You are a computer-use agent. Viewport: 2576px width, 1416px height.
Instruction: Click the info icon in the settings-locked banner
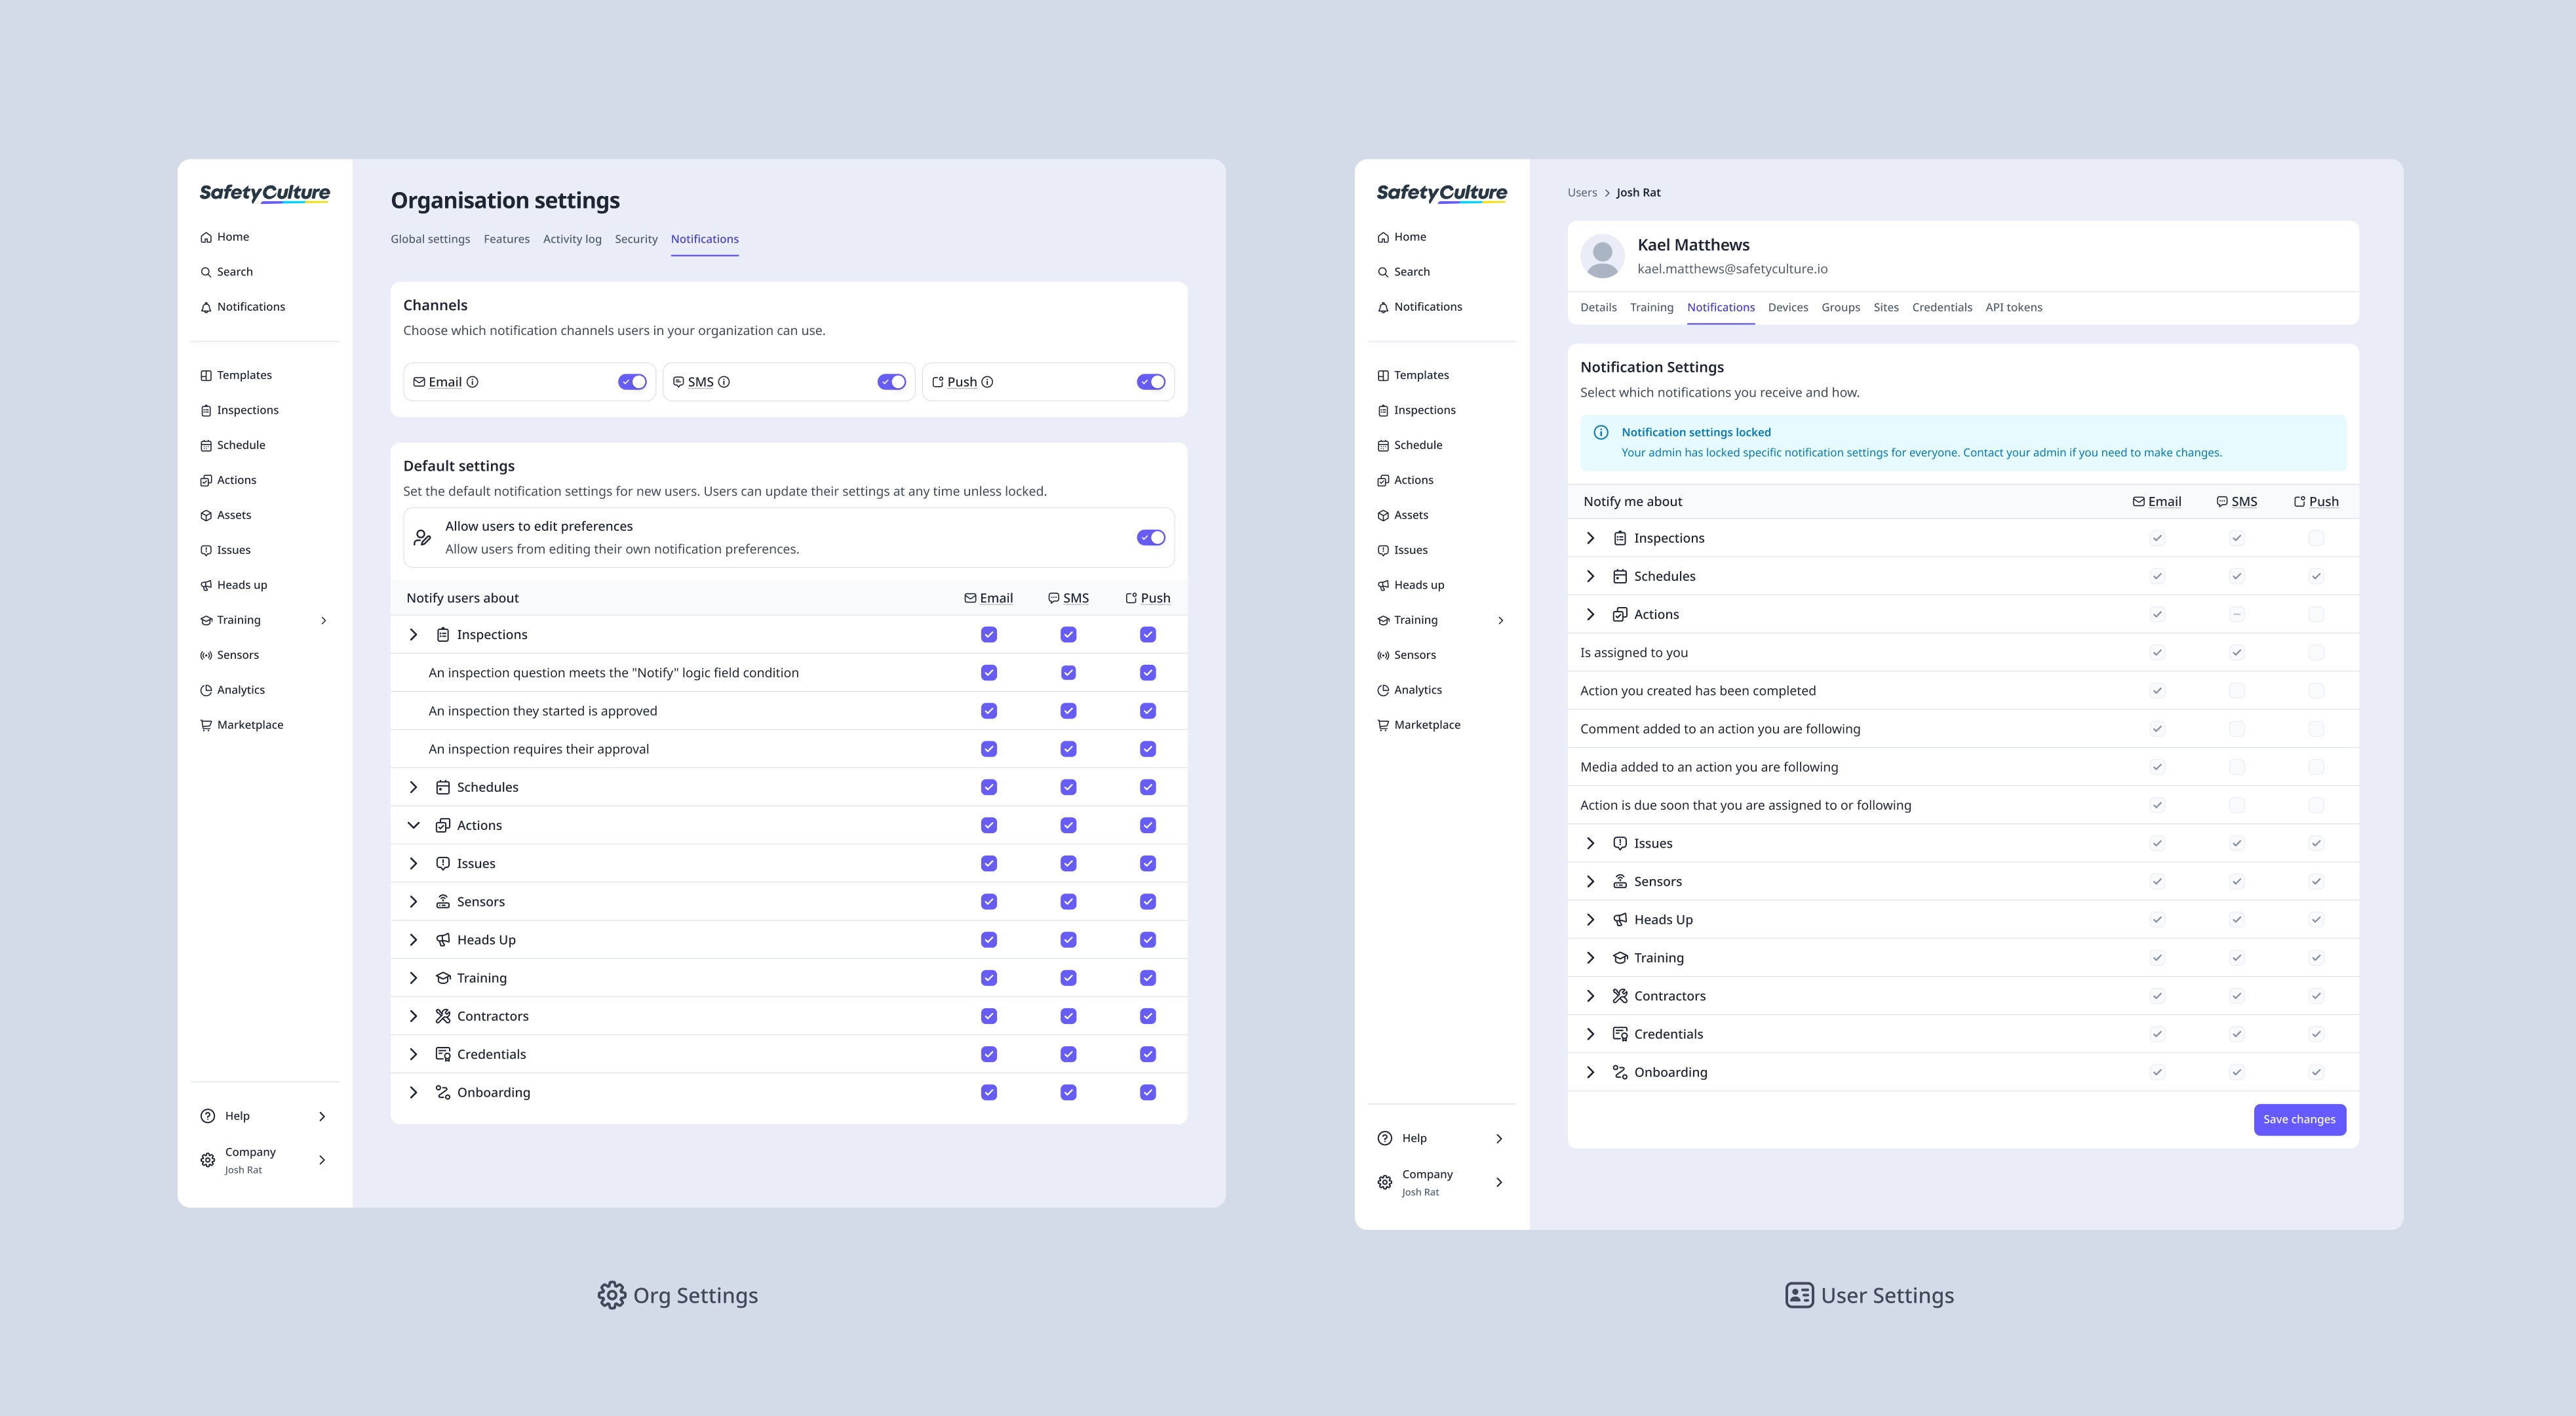(1601, 433)
